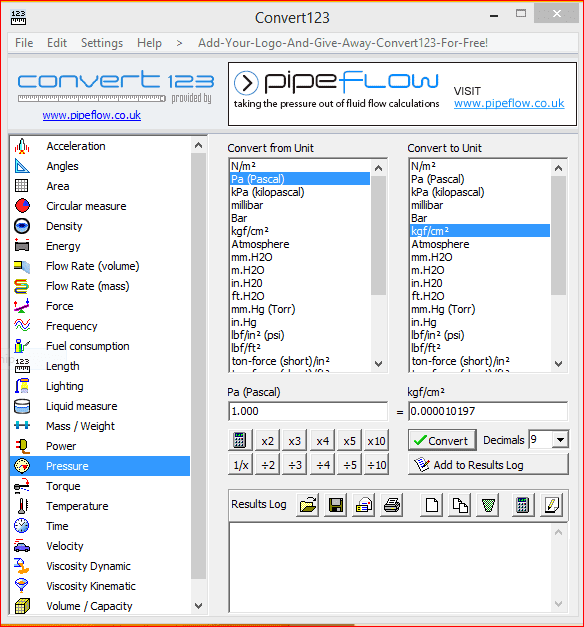Open the Frequency category
Image resolution: width=584 pixels, height=627 pixels.
point(100,326)
